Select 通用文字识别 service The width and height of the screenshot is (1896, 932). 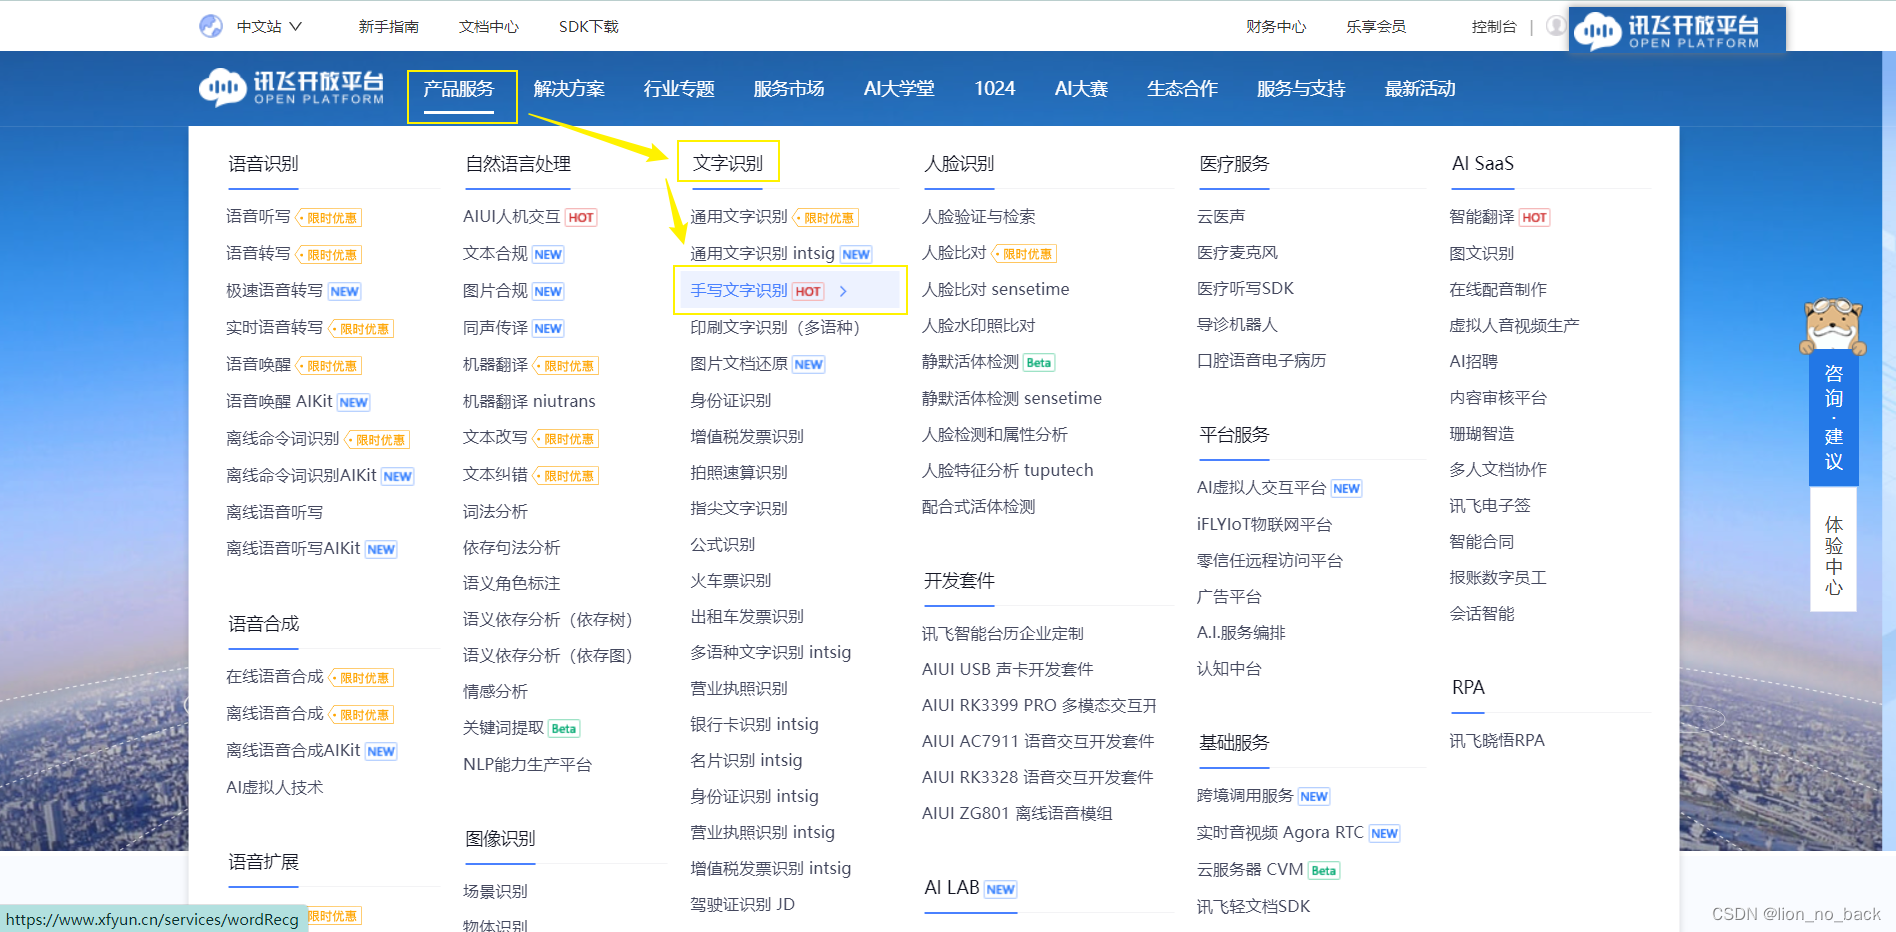pyautogui.click(x=739, y=216)
